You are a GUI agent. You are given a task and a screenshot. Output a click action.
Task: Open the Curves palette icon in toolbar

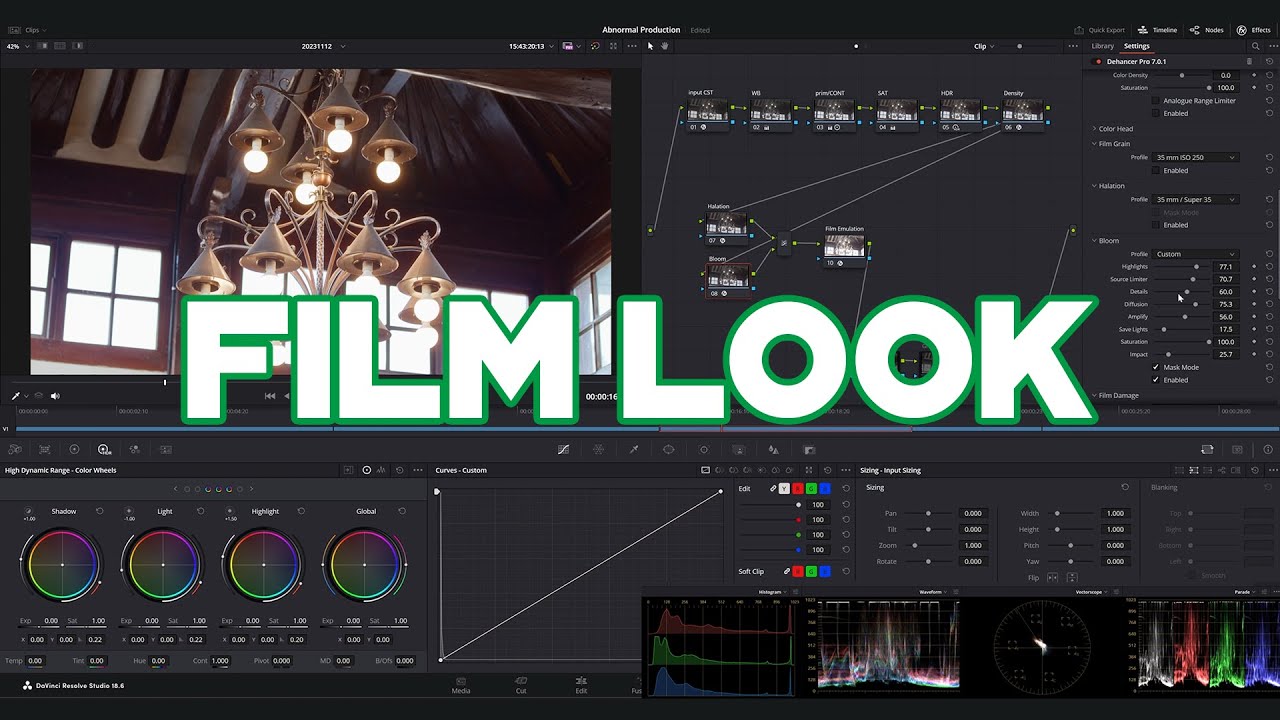(563, 450)
